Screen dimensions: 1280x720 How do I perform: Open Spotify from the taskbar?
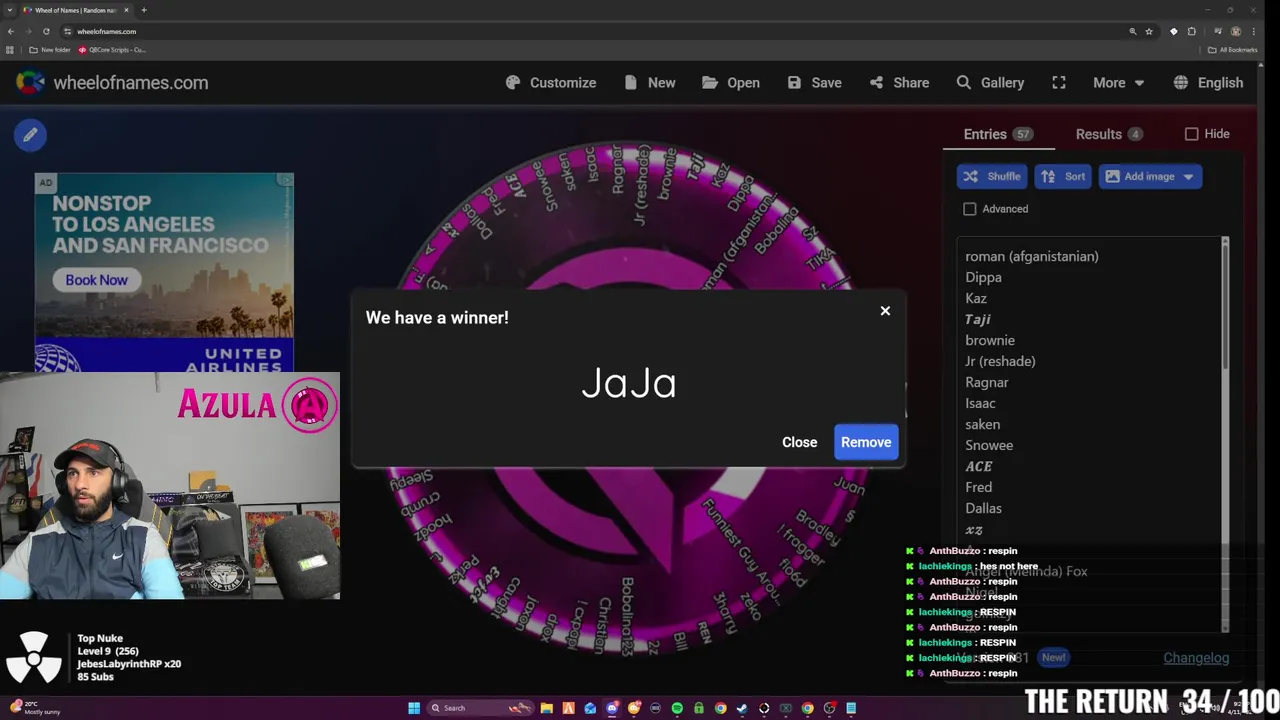[677, 708]
